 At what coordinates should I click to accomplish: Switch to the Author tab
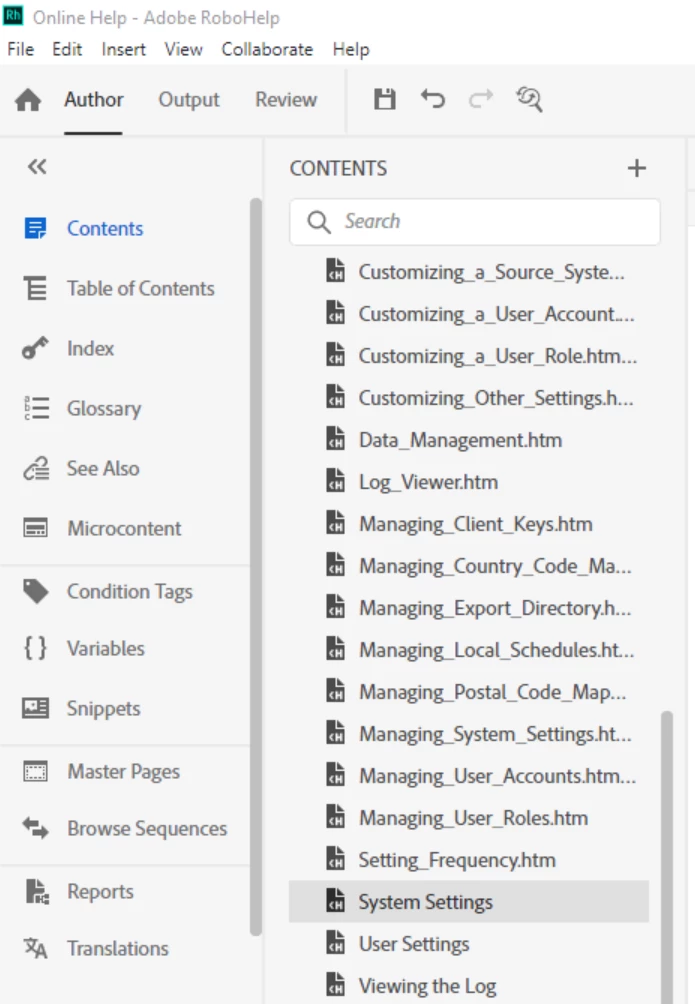click(94, 100)
